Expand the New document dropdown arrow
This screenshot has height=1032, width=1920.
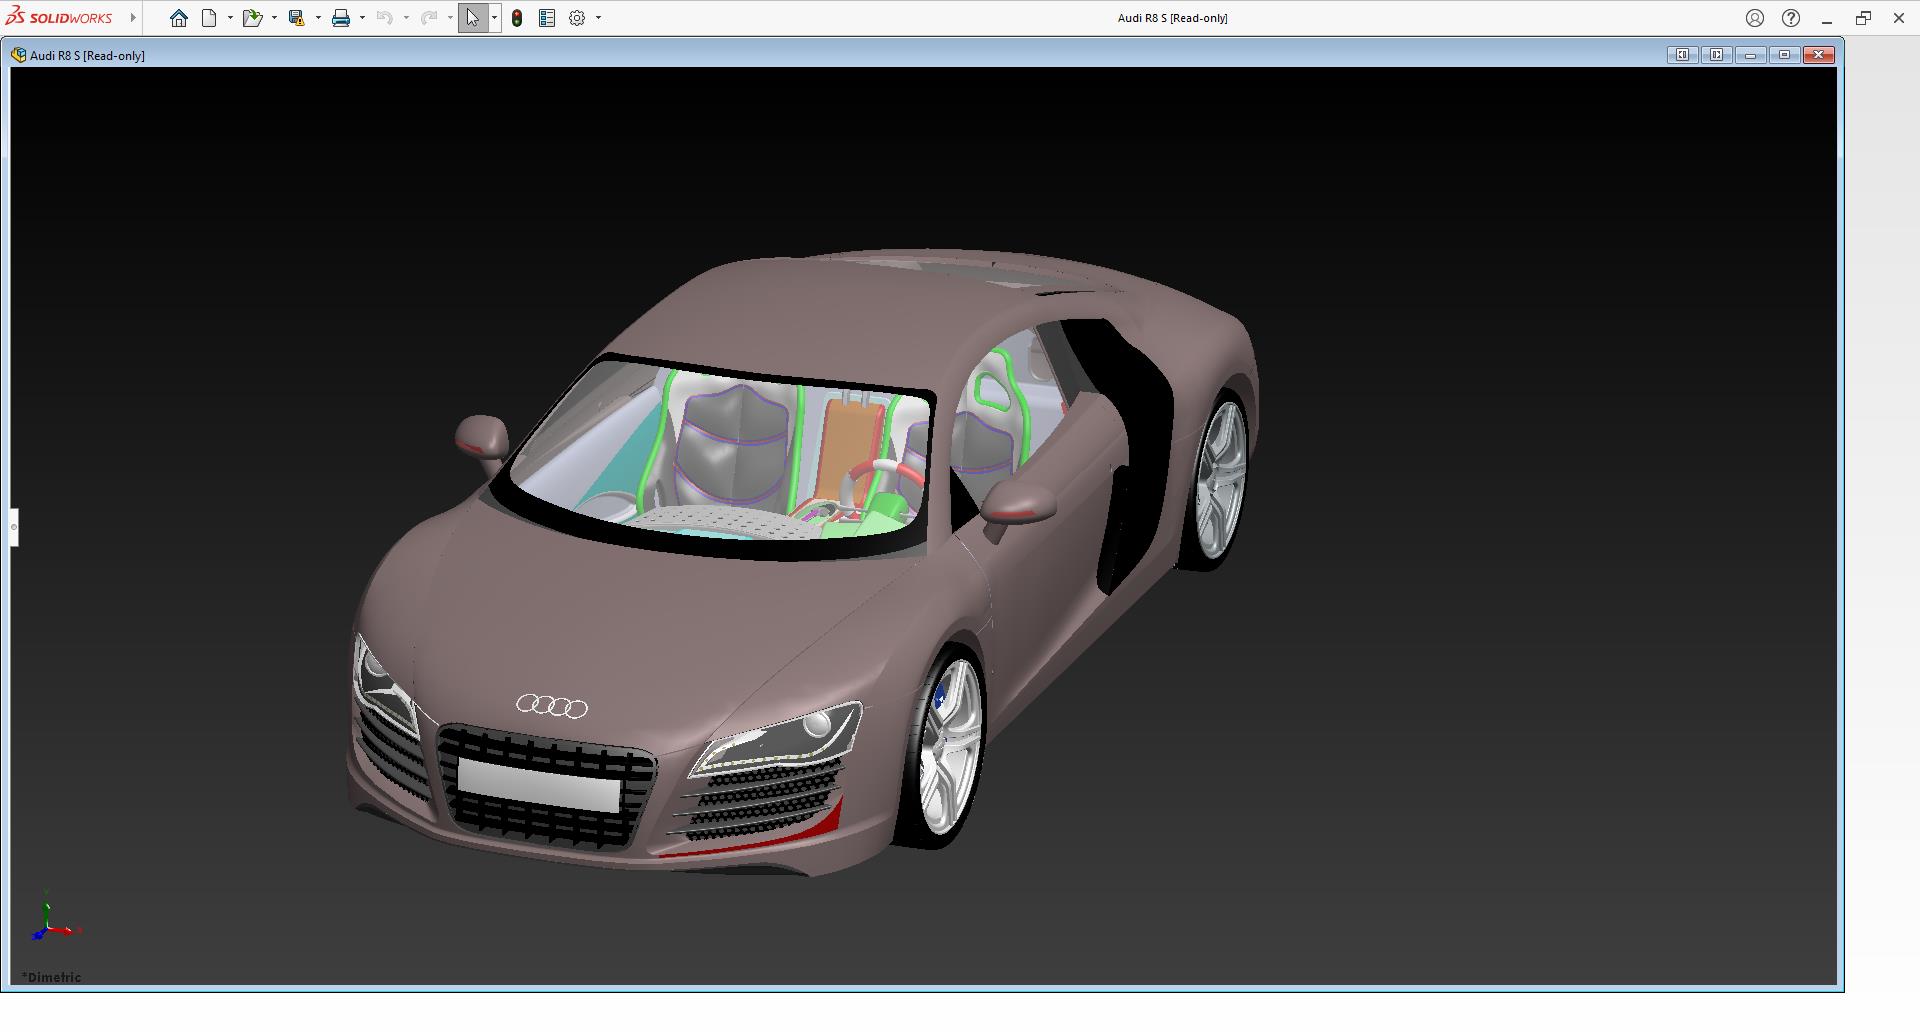coord(230,18)
